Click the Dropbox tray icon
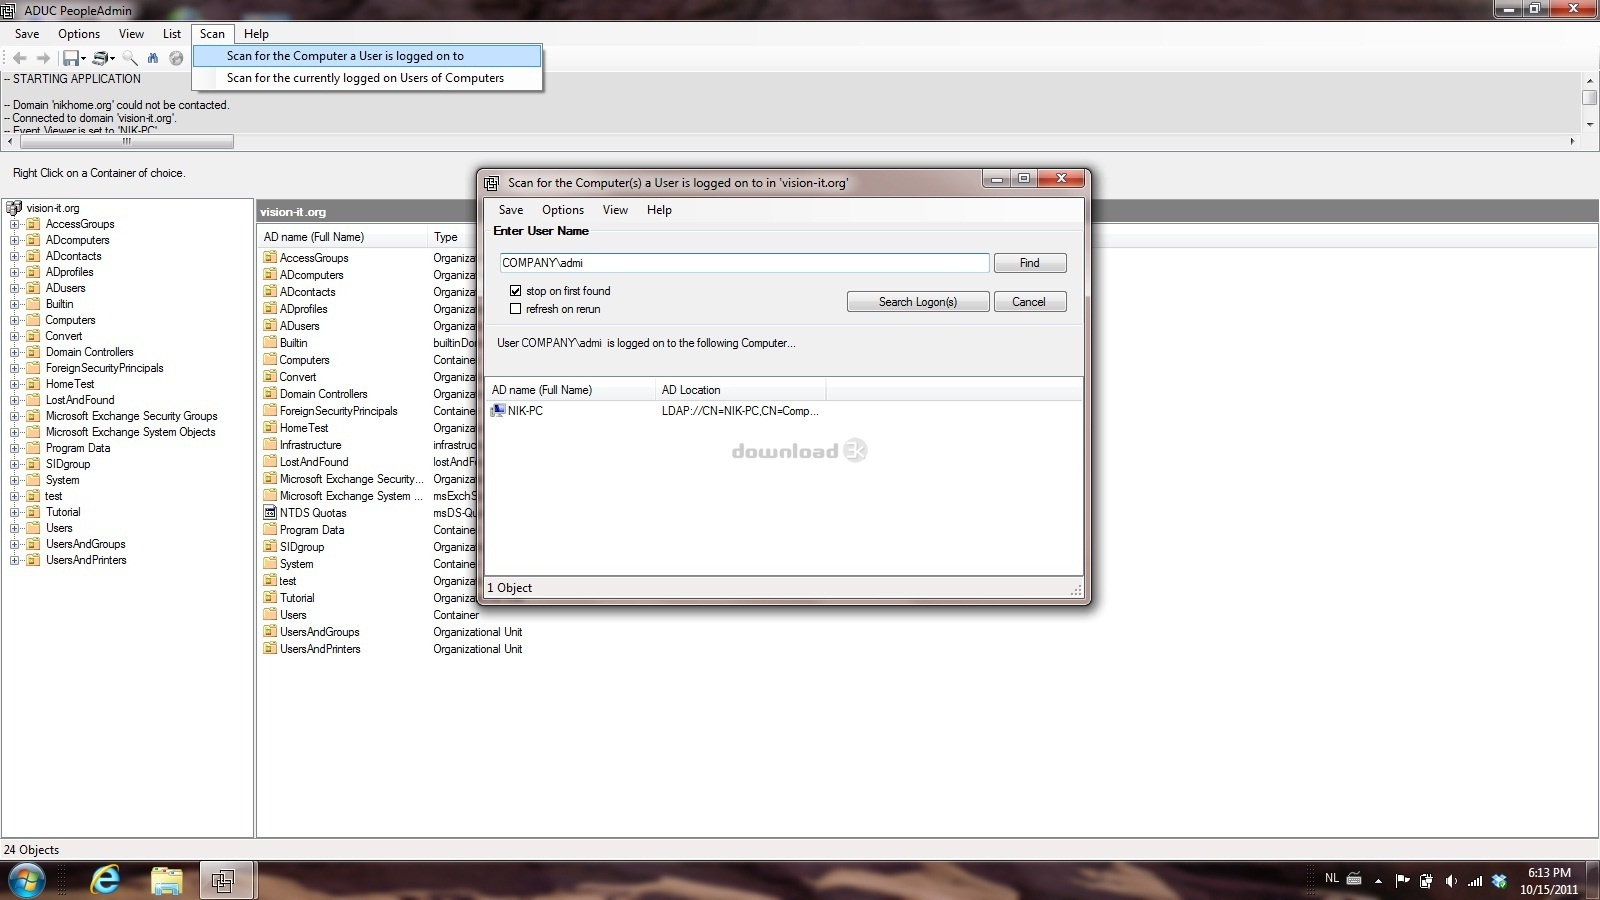This screenshot has height=900, width=1600. coord(1499,880)
